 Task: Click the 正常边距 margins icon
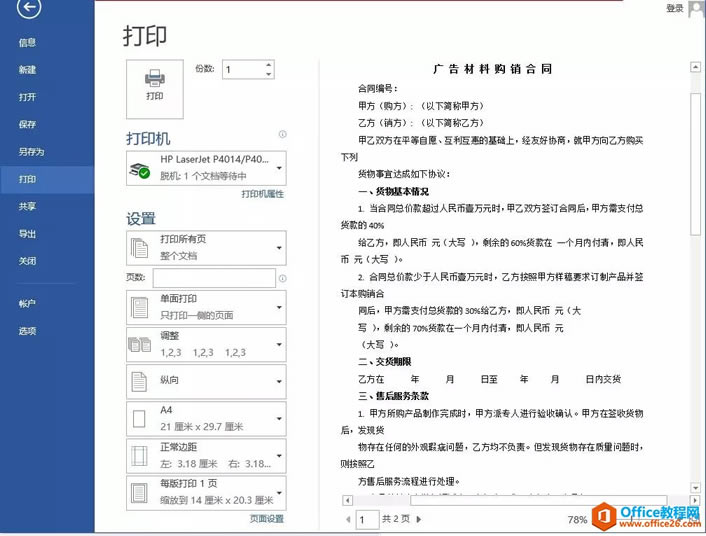[139, 456]
